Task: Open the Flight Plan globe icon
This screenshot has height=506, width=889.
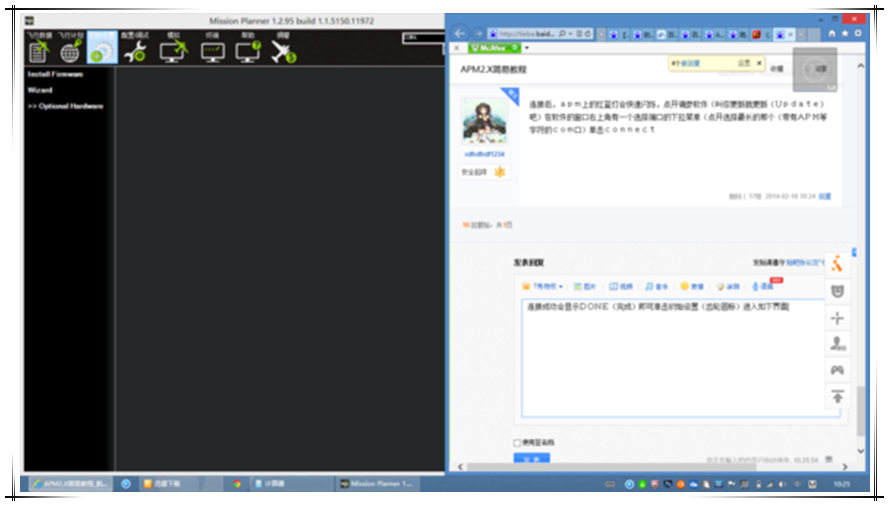Action: point(70,50)
